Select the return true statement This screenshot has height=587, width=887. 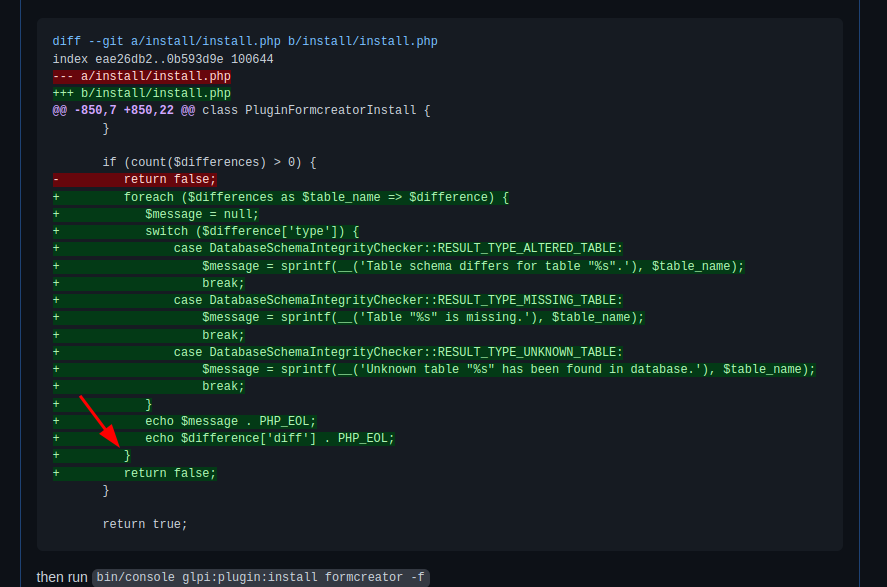tap(143, 523)
